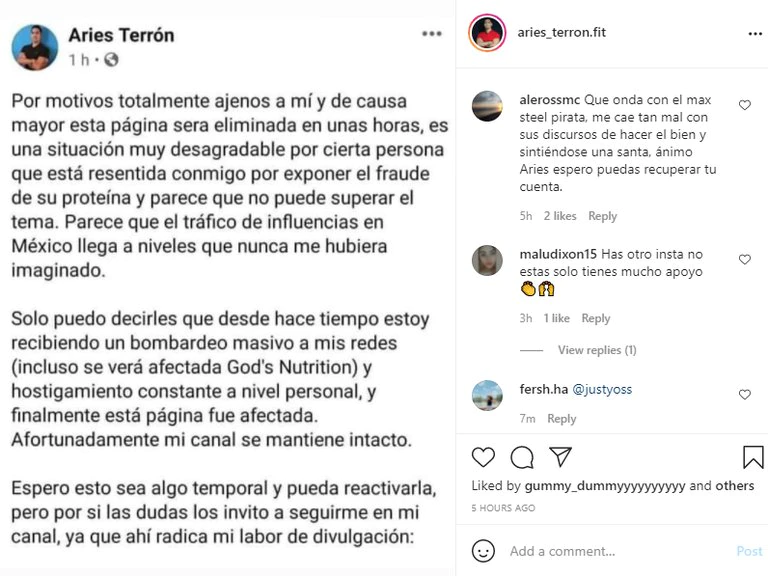Screen dimensions: 768x576
Task: Reply to alerossmc's comment
Action: point(602,216)
